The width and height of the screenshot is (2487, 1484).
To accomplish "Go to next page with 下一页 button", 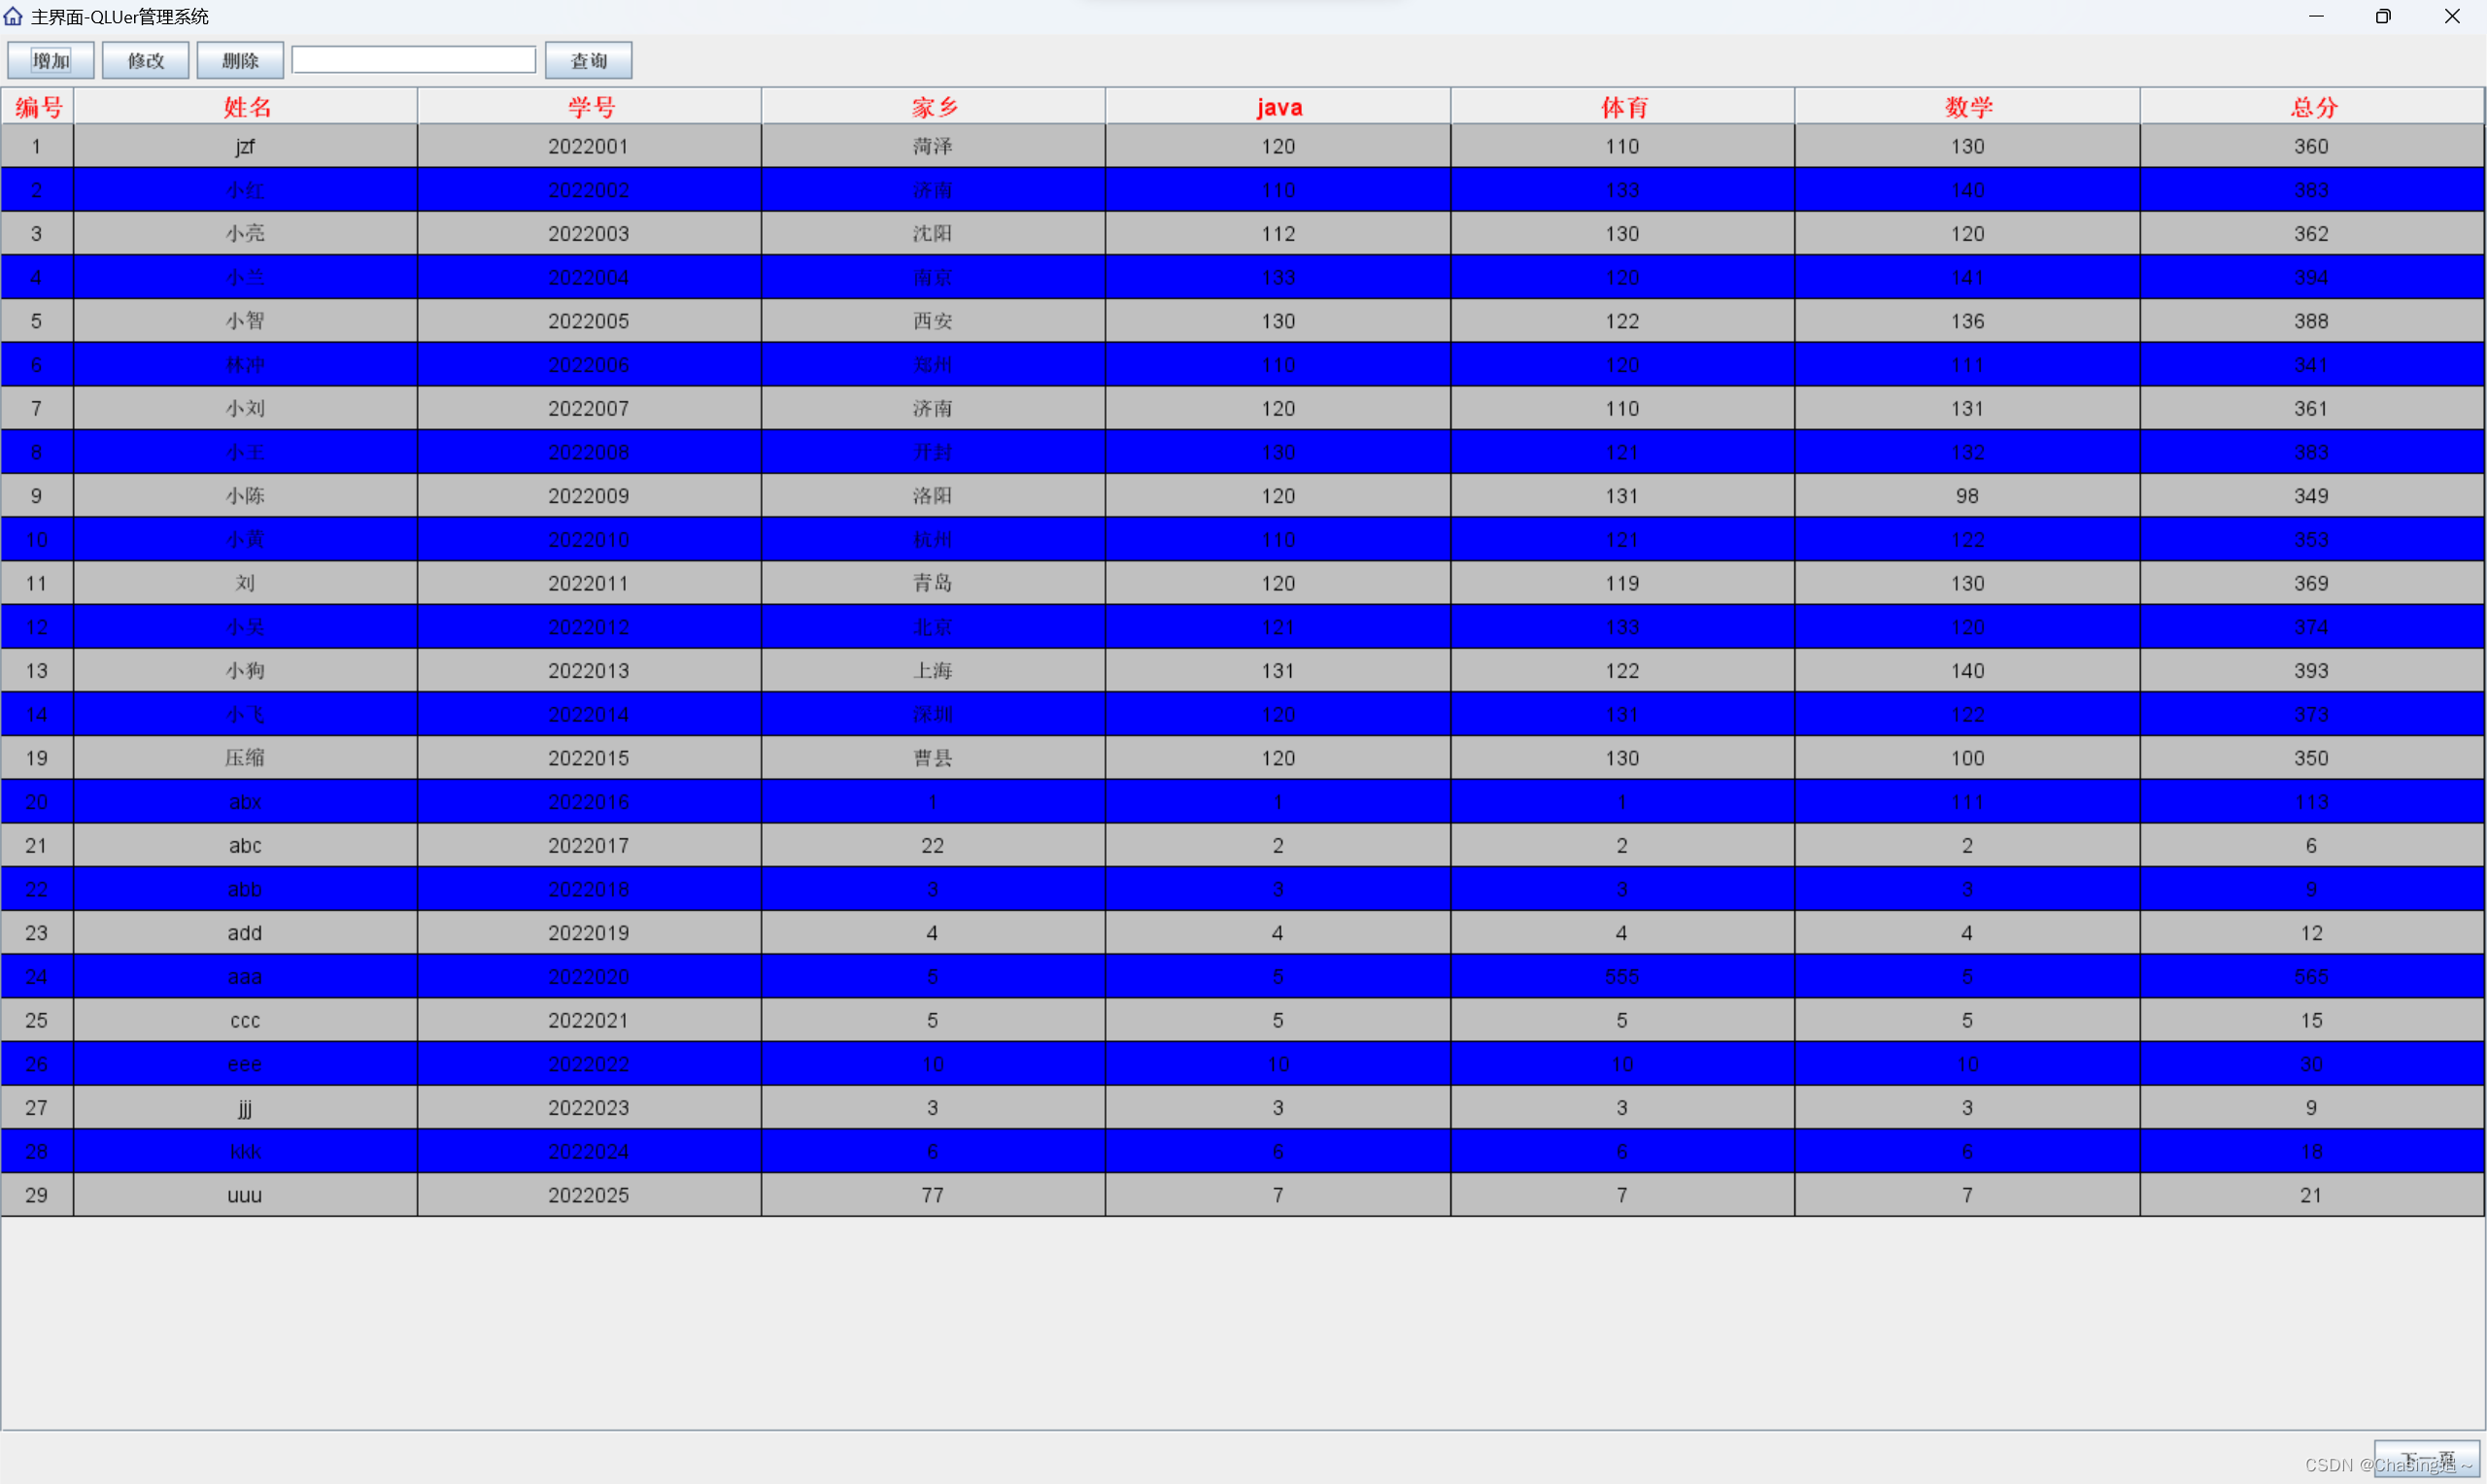I will point(2426,1458).
